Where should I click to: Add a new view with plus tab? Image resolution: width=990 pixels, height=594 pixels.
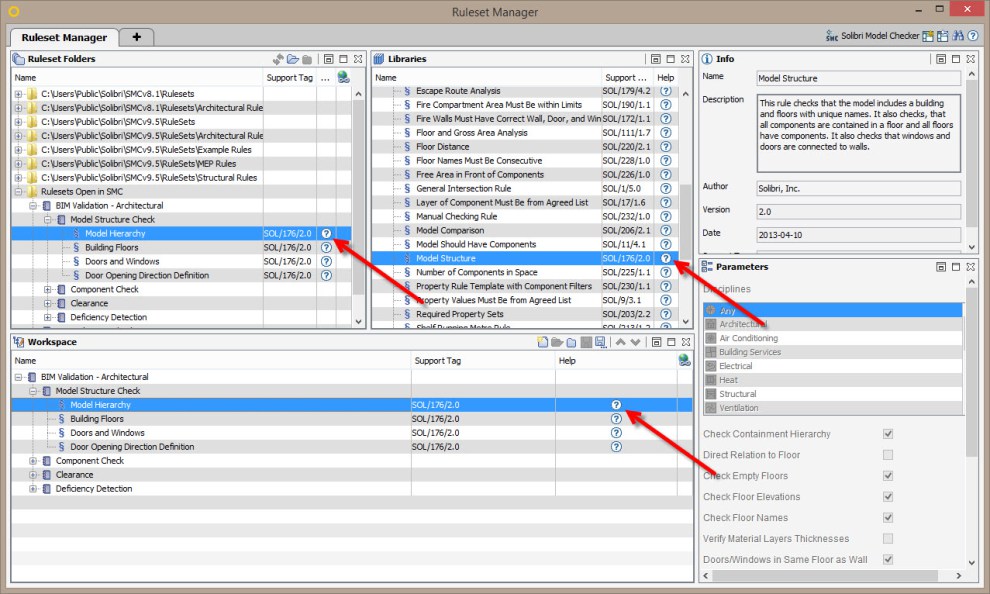pyautogui.click(x=136, y=37)
